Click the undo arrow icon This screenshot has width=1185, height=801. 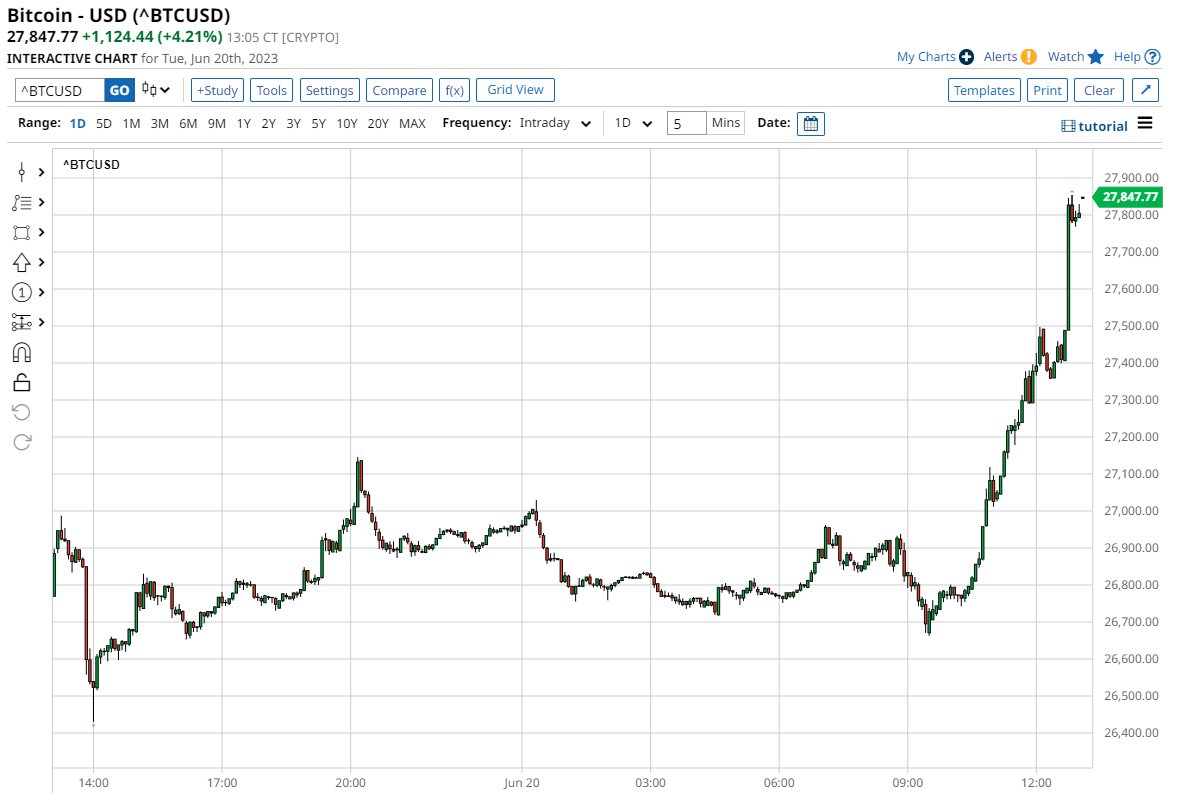[21, 412]
